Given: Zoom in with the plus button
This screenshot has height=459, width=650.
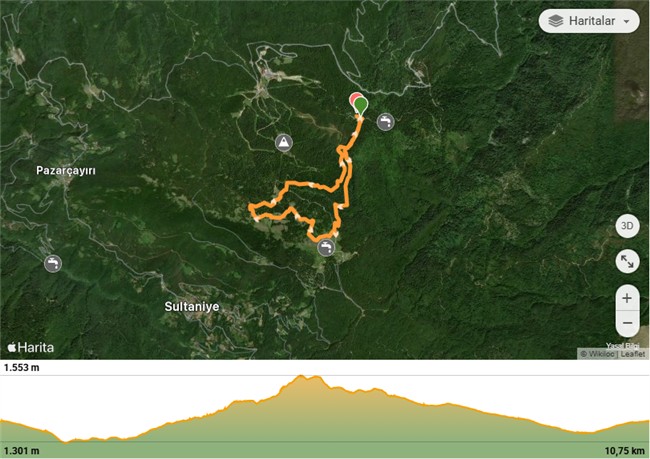Looking at the screenshot, I should tap(627, 298).
